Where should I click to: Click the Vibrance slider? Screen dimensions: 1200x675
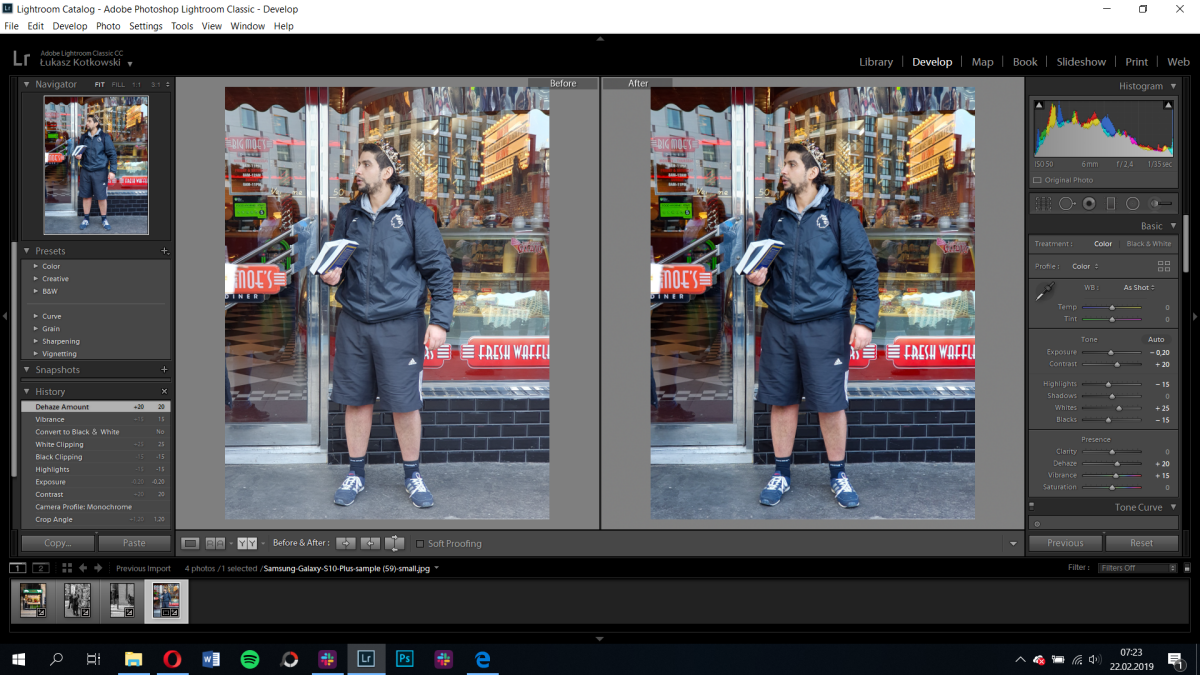pos(1111,476)
